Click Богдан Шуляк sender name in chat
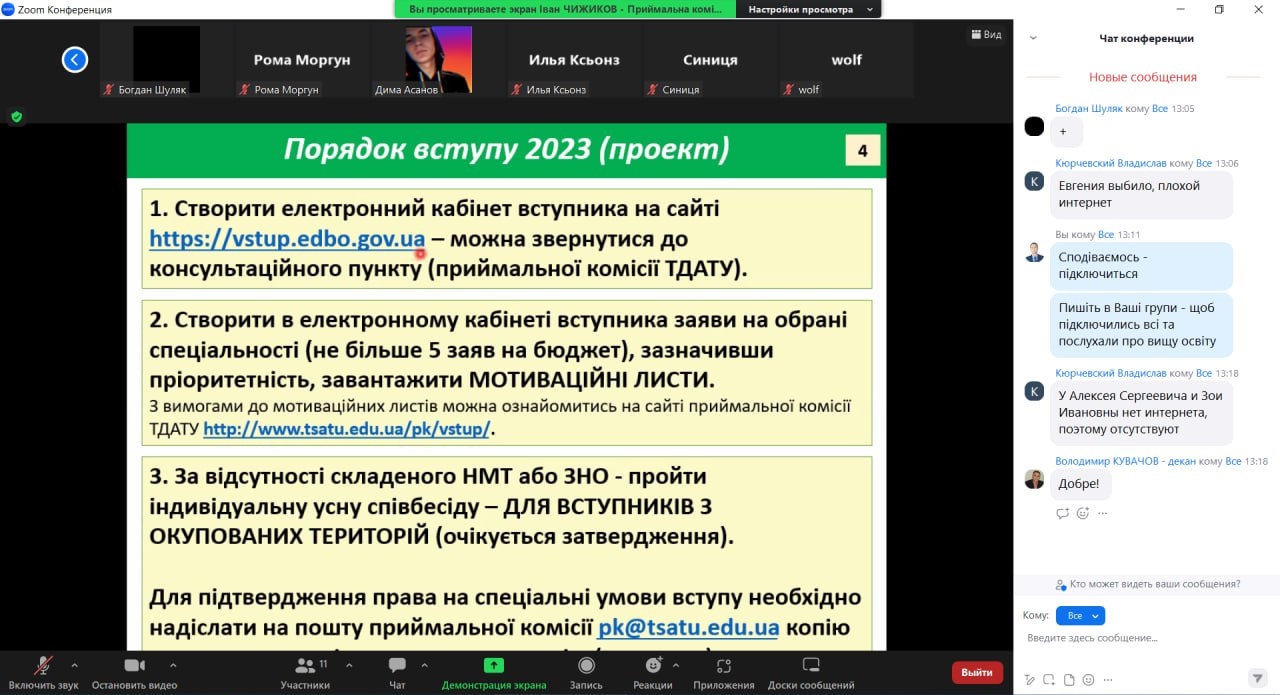Screen dimensions: 1280x695 point(1088,108)
